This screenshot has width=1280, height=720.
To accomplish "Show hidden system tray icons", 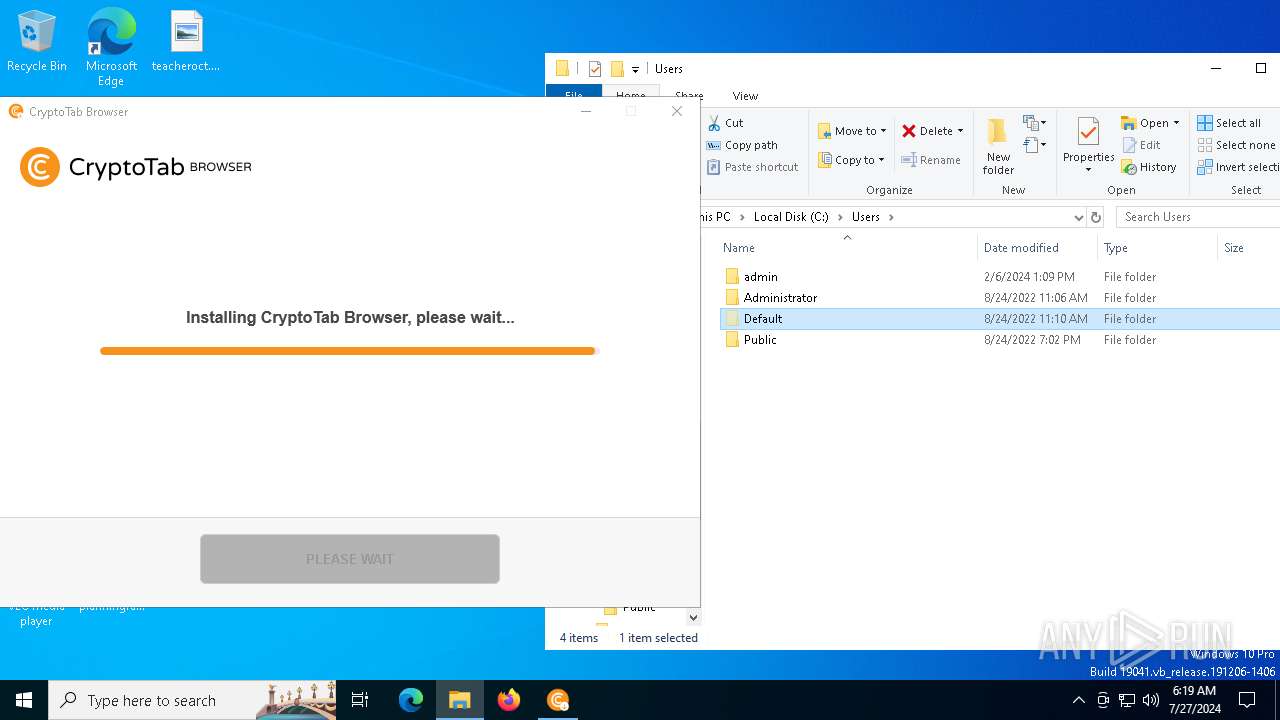I will click(1078, 700).
